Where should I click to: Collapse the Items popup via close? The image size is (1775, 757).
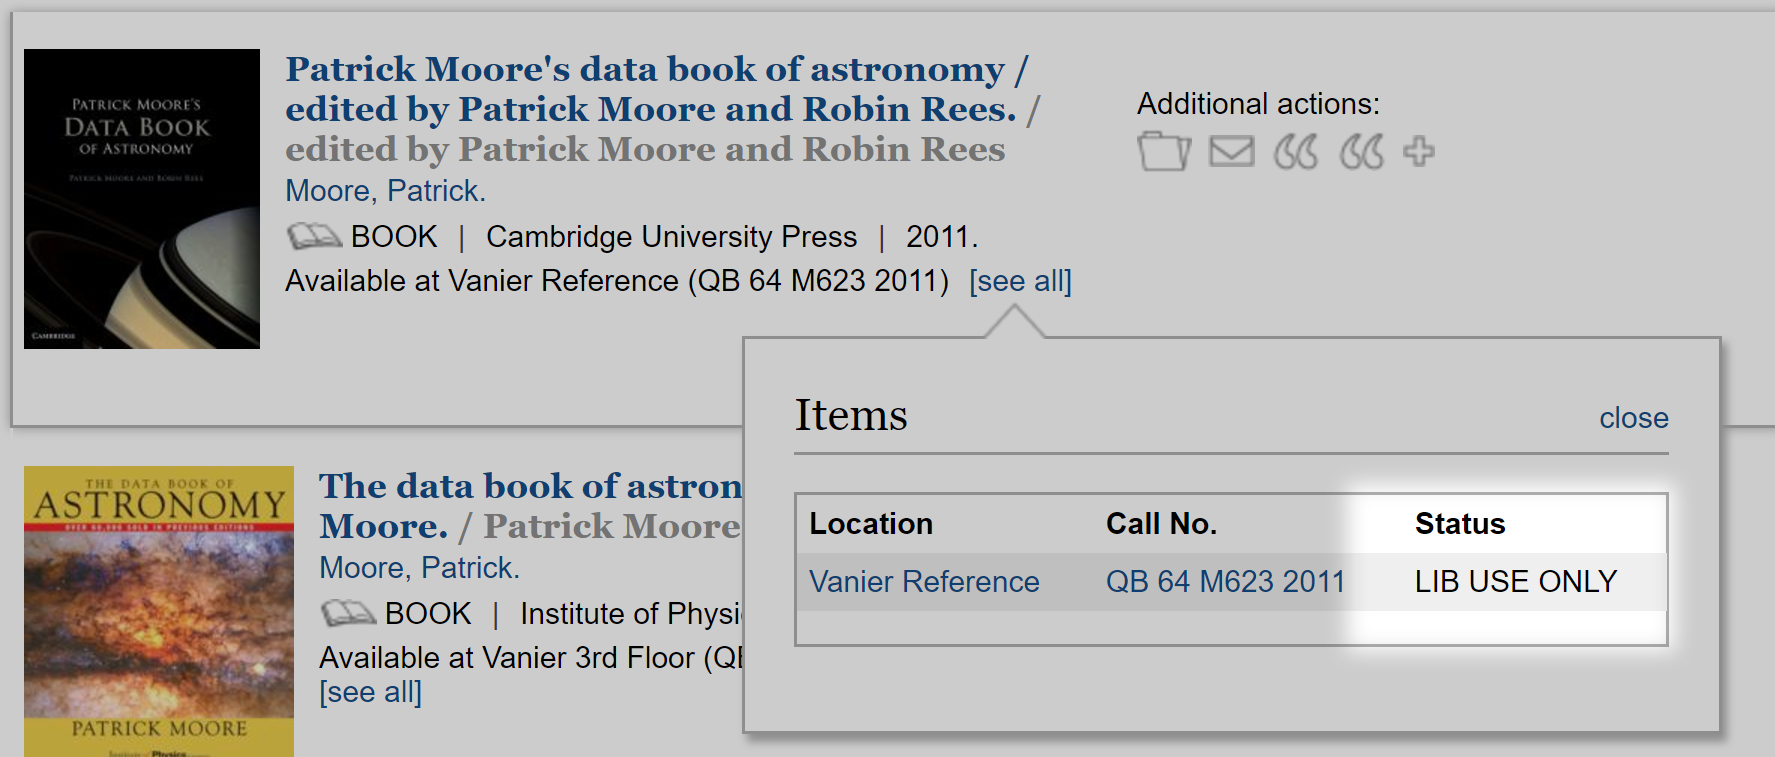pyautogui.click(x=1634, y=419)
